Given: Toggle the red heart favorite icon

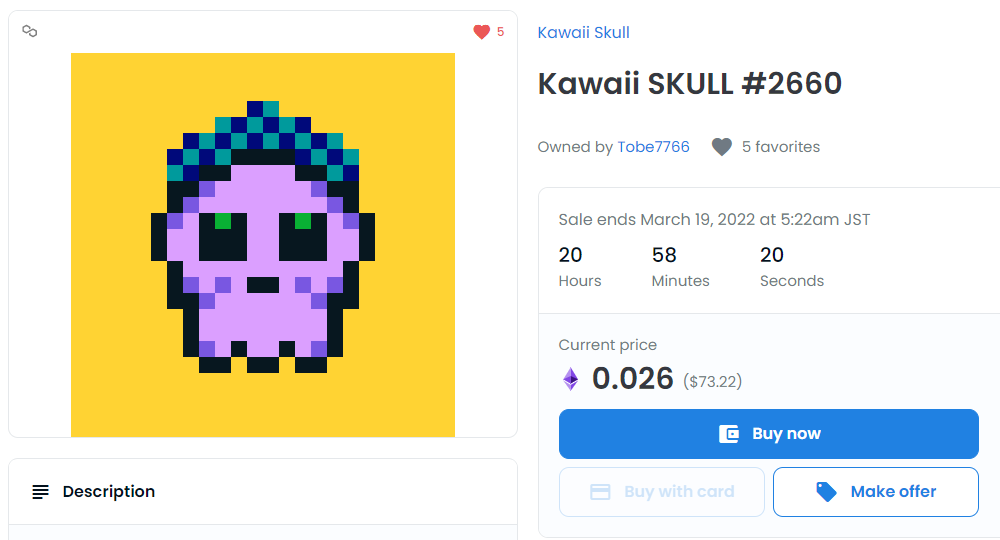Looking at the screenshot, I should click(x=482, y=31).
